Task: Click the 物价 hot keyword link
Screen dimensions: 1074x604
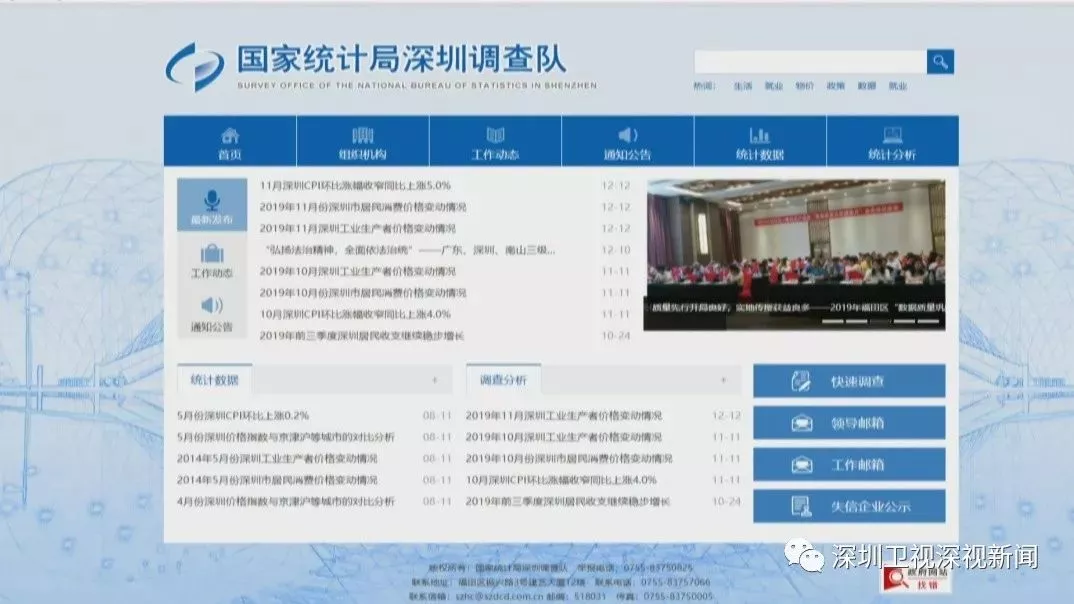Action: [804, 86]
